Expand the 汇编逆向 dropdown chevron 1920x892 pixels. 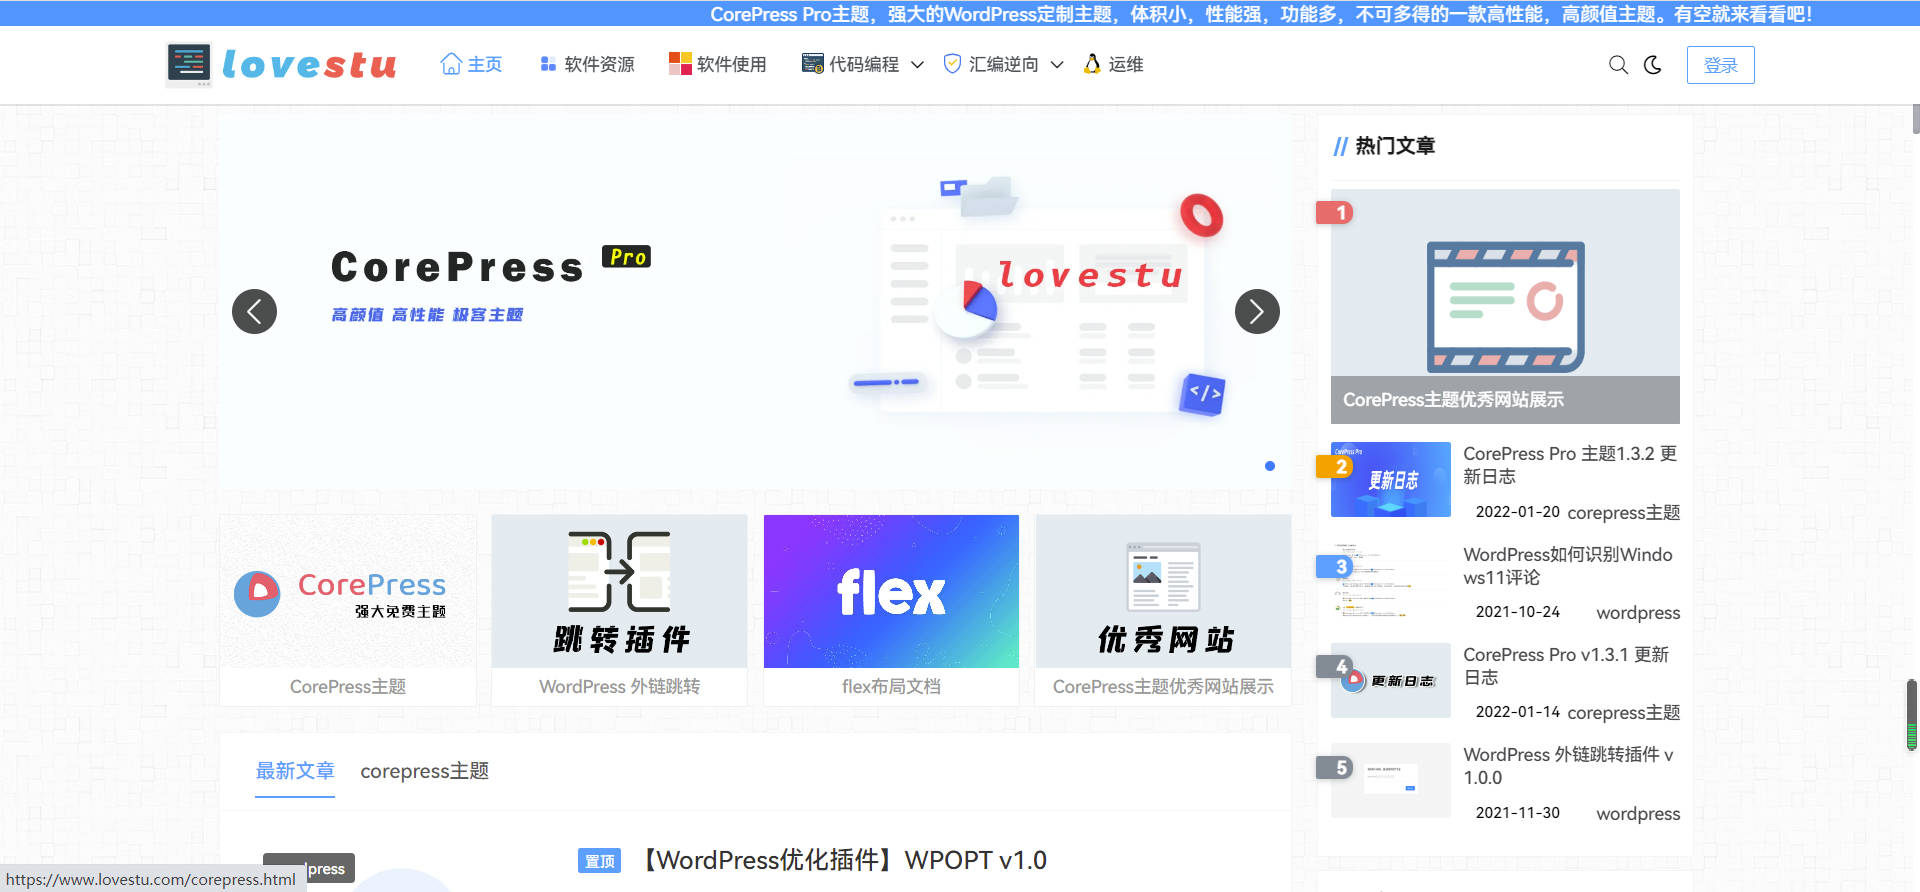[x=1057, y=65]
